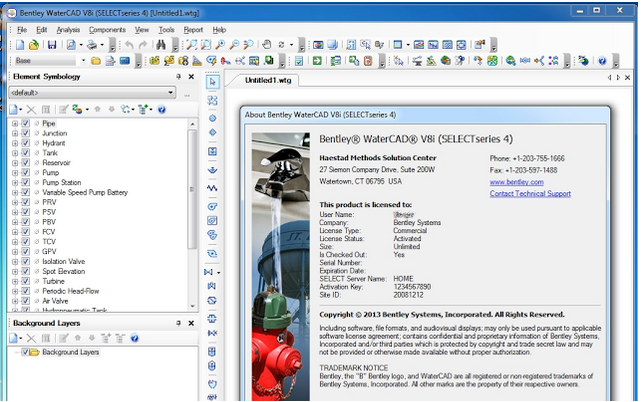Open the Tools menu
This screenshot has height=402, width=642.
click(x=166, y=30)
